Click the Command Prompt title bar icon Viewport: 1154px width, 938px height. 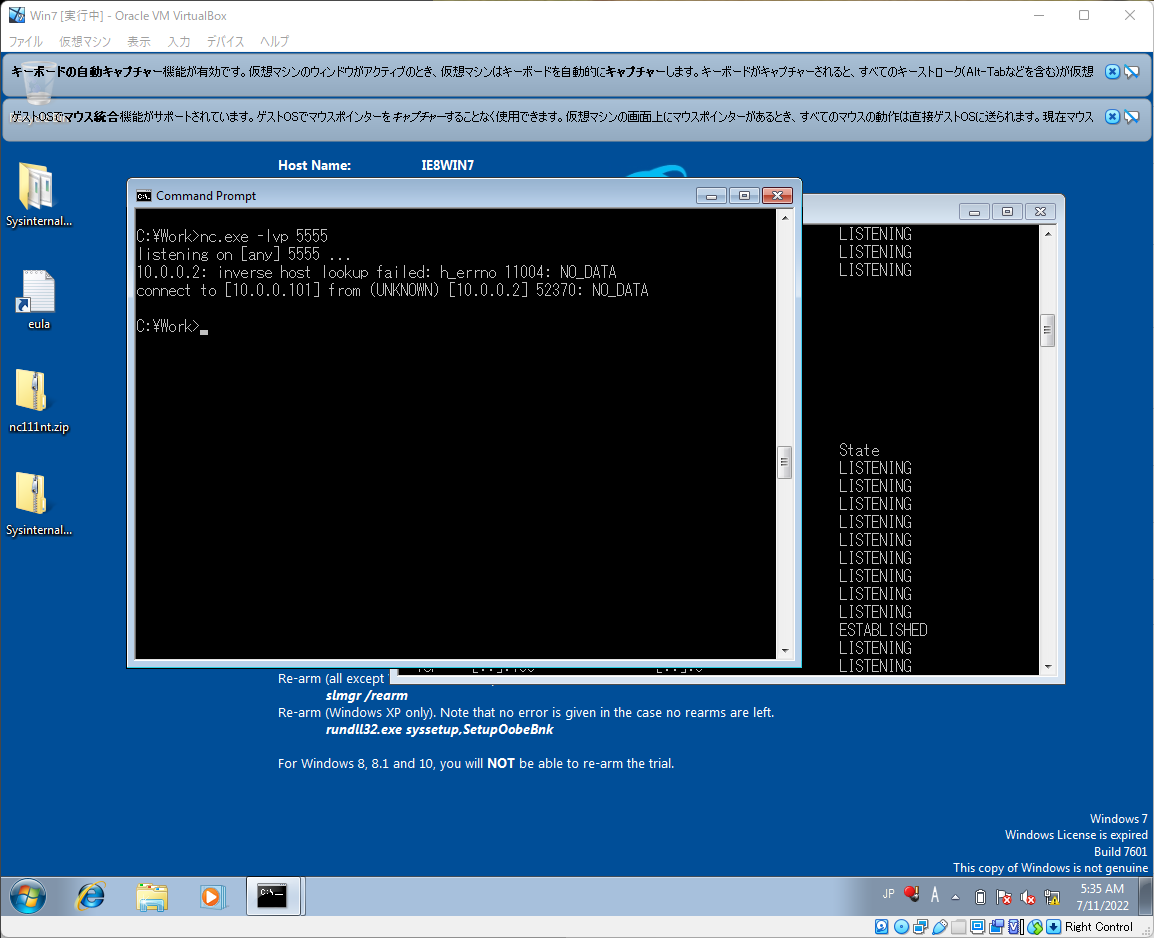tap(144, 196)
